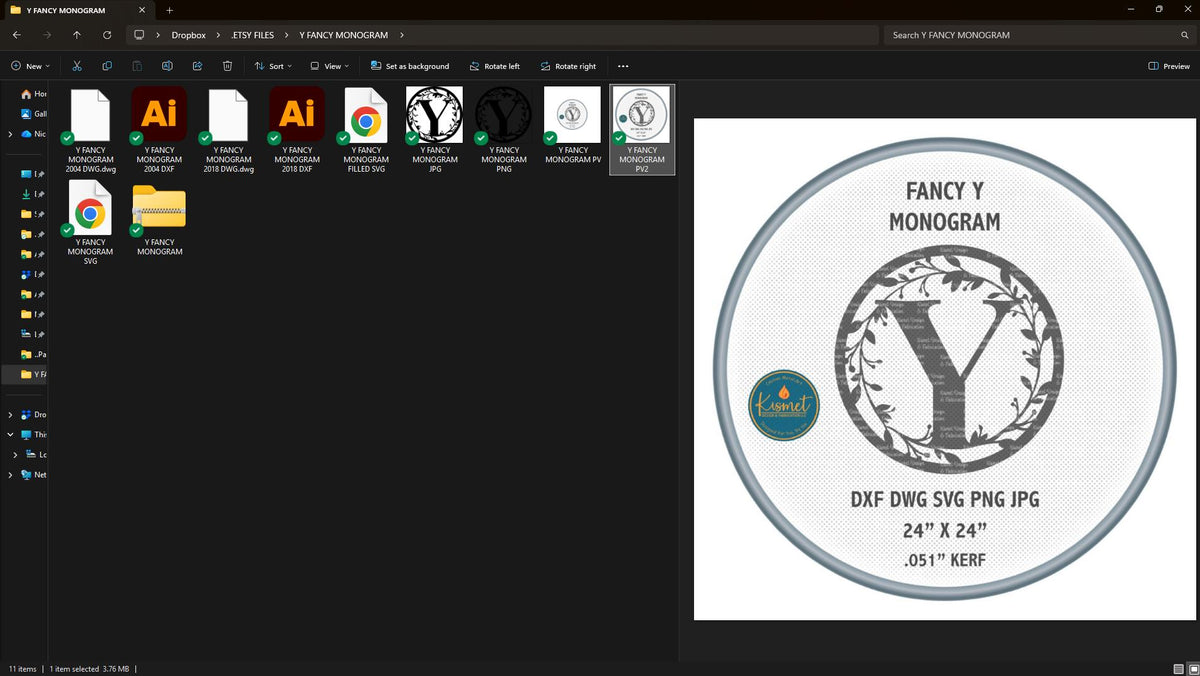Click the Rotate right button
Viewport: 1200px width, 676px height.
568,66
